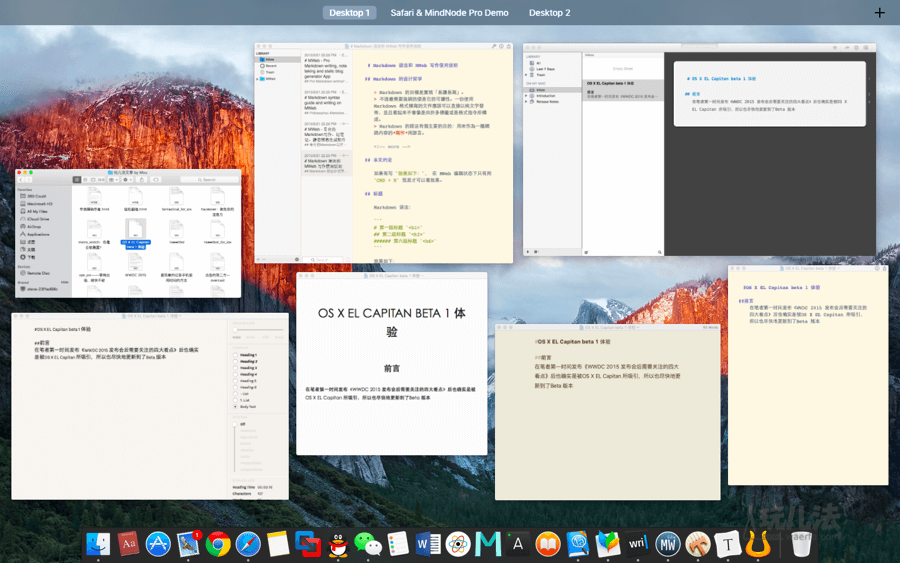
Task: Switch to Safari & MindNode Pro Demo space
Action: (449, 13)
